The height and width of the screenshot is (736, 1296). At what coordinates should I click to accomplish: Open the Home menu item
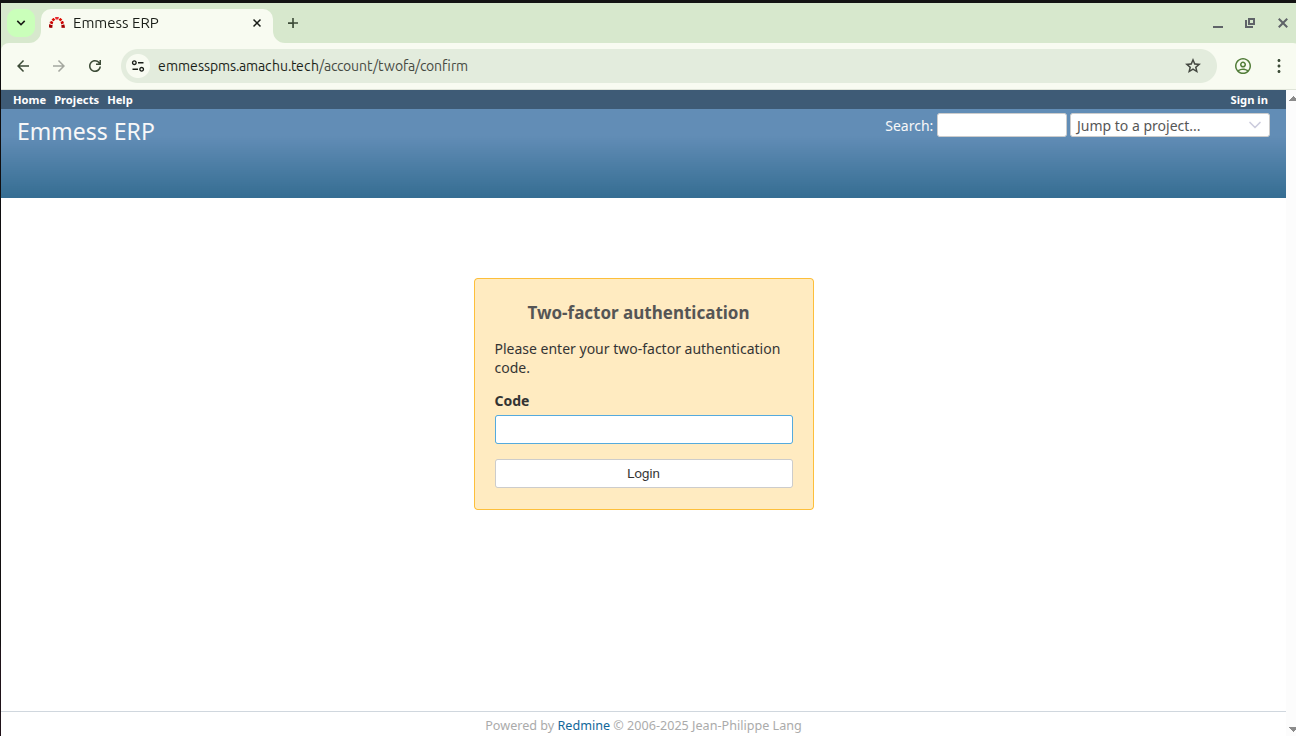tap(29, 100)
